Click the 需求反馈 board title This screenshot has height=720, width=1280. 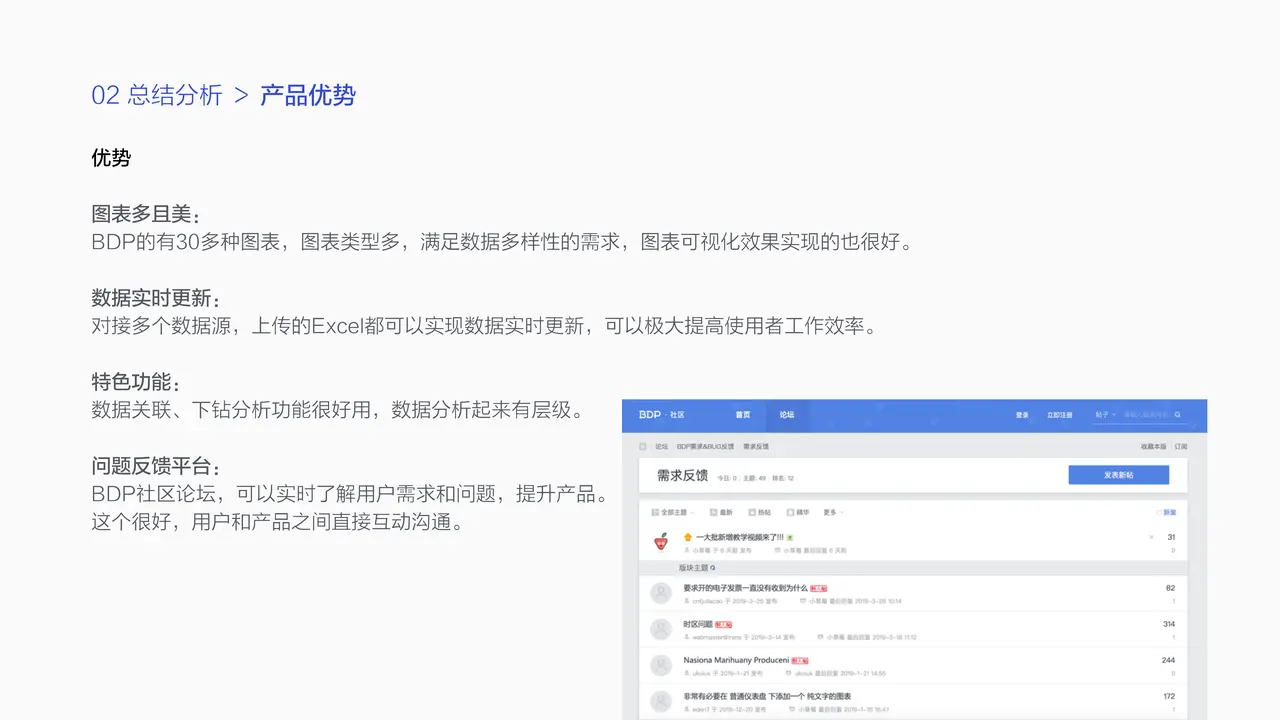[682, 475]
